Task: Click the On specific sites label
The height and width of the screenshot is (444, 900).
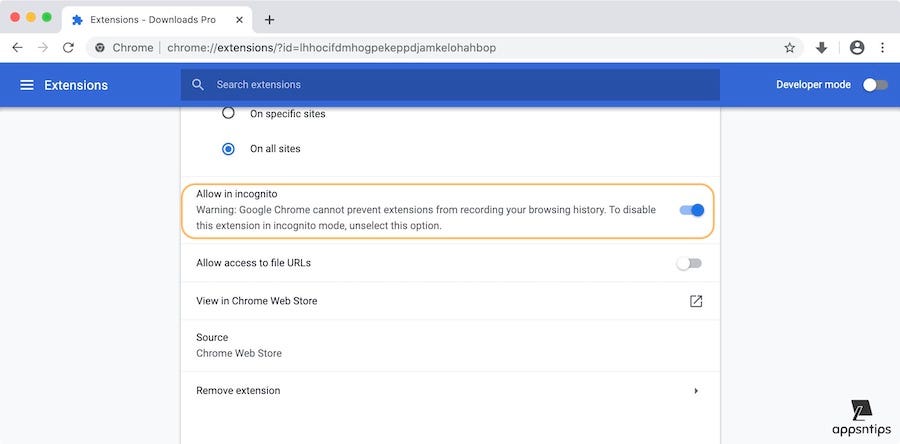Action: (288, 114)
